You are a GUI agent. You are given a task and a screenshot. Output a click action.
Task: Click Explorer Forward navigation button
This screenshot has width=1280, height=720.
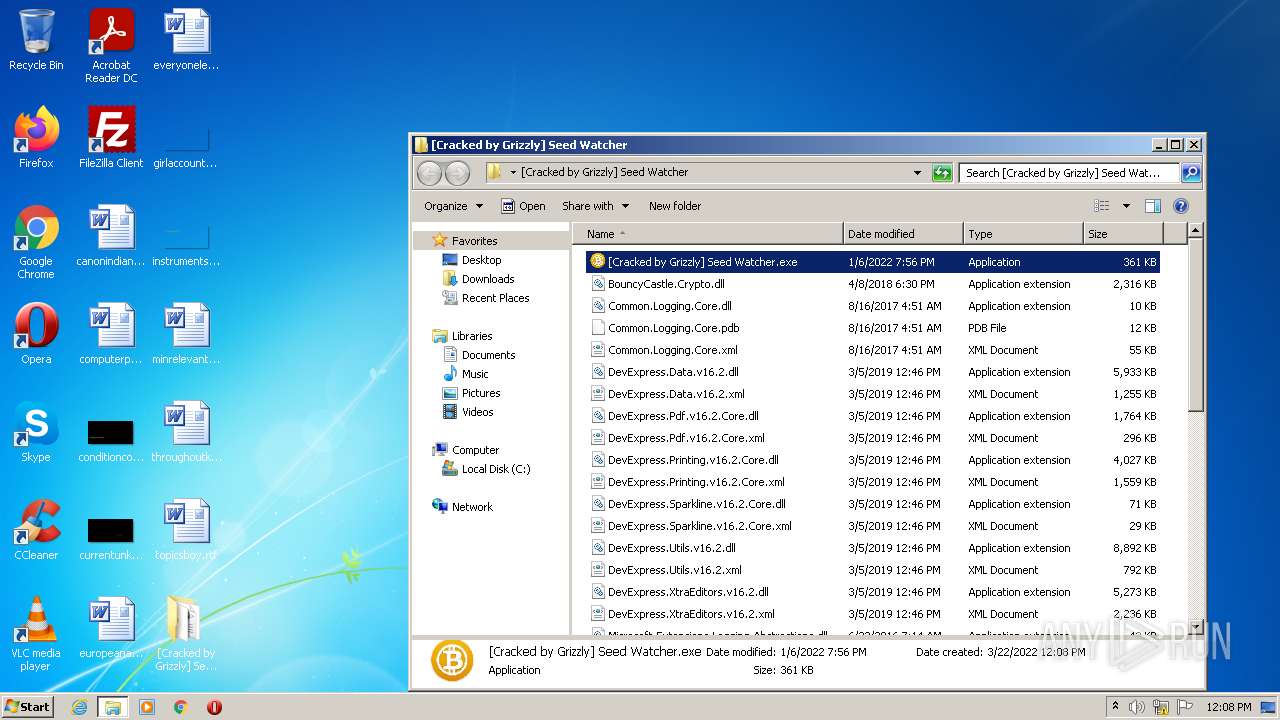[x=457, y=173]
